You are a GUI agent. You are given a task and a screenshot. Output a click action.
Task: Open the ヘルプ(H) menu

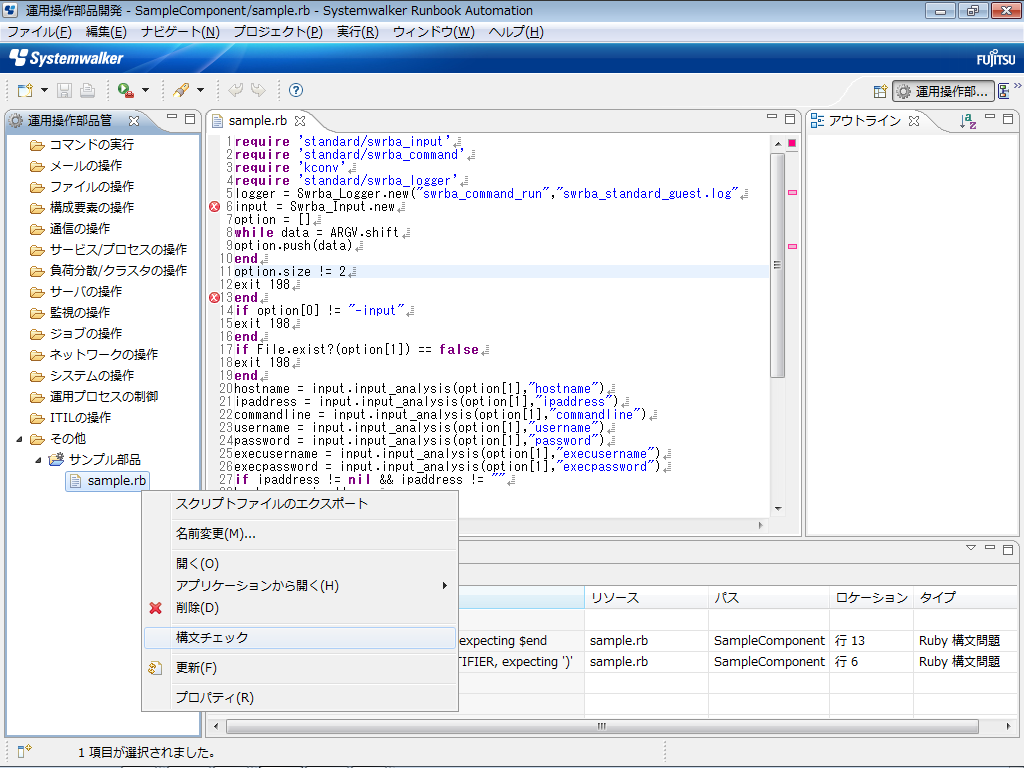coord(516,32)
